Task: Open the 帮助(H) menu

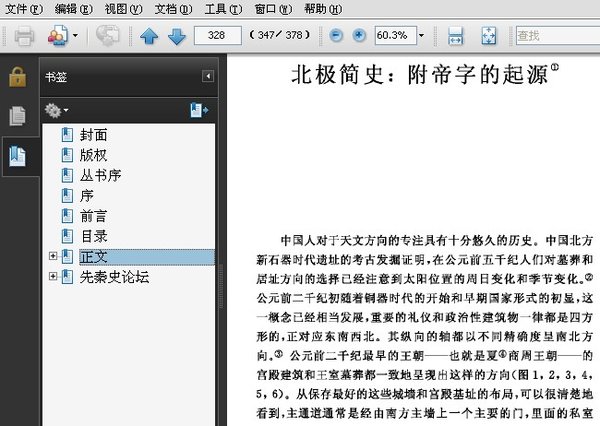Action: 323,8
